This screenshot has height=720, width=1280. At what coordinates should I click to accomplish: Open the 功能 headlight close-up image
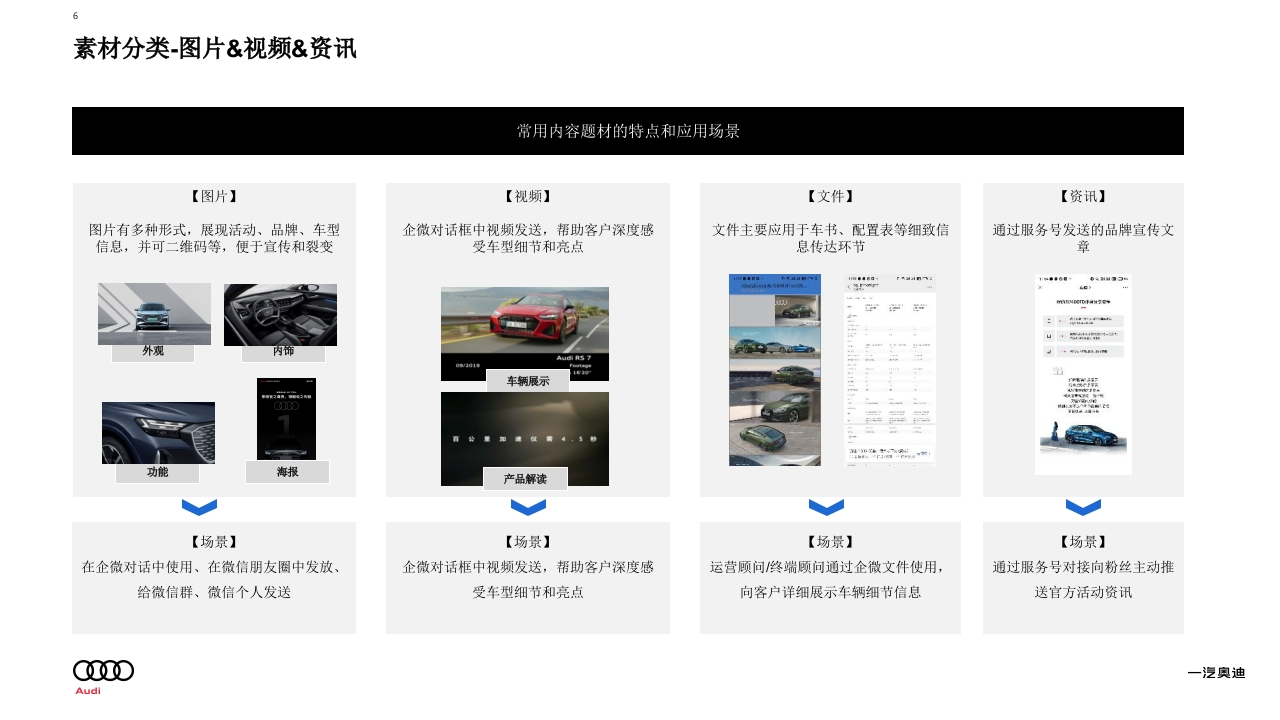(158, 432)
